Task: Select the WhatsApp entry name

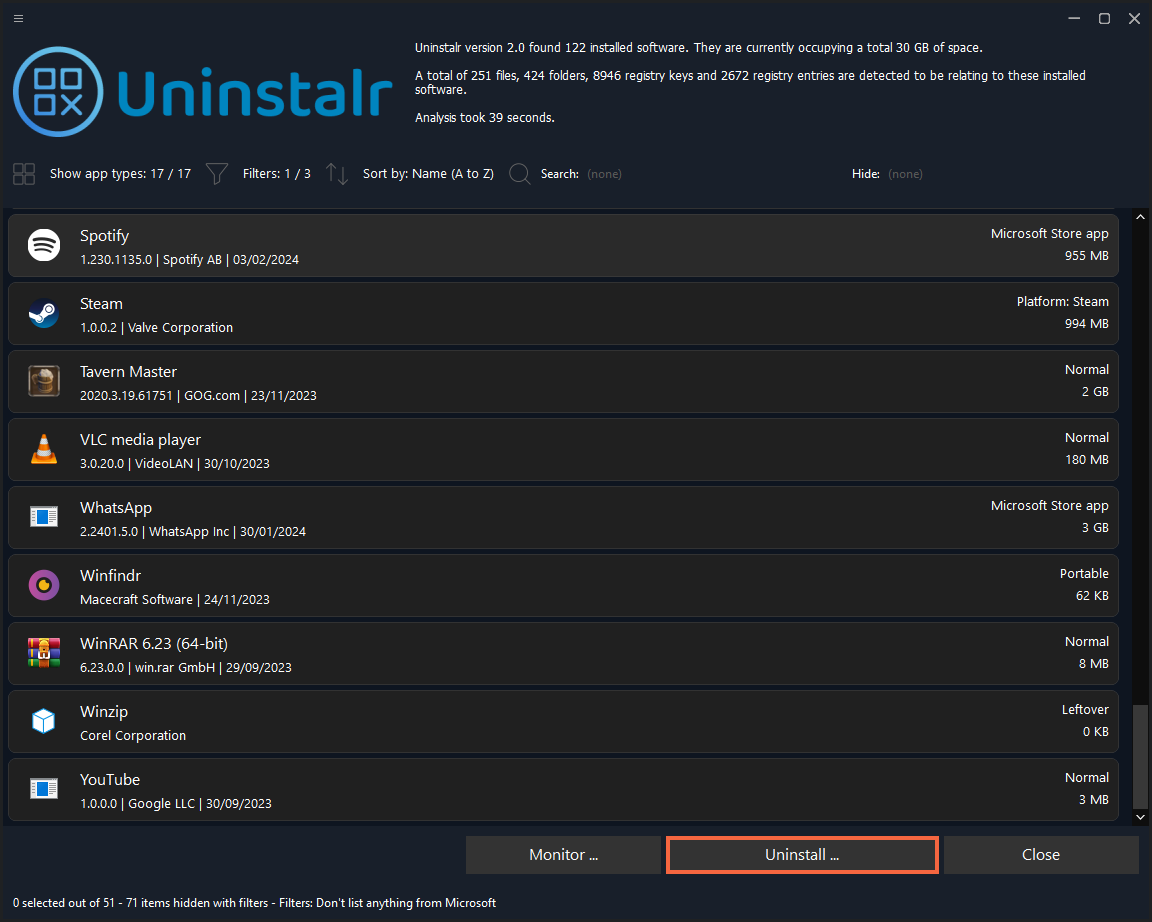Action: click(116, 508)
